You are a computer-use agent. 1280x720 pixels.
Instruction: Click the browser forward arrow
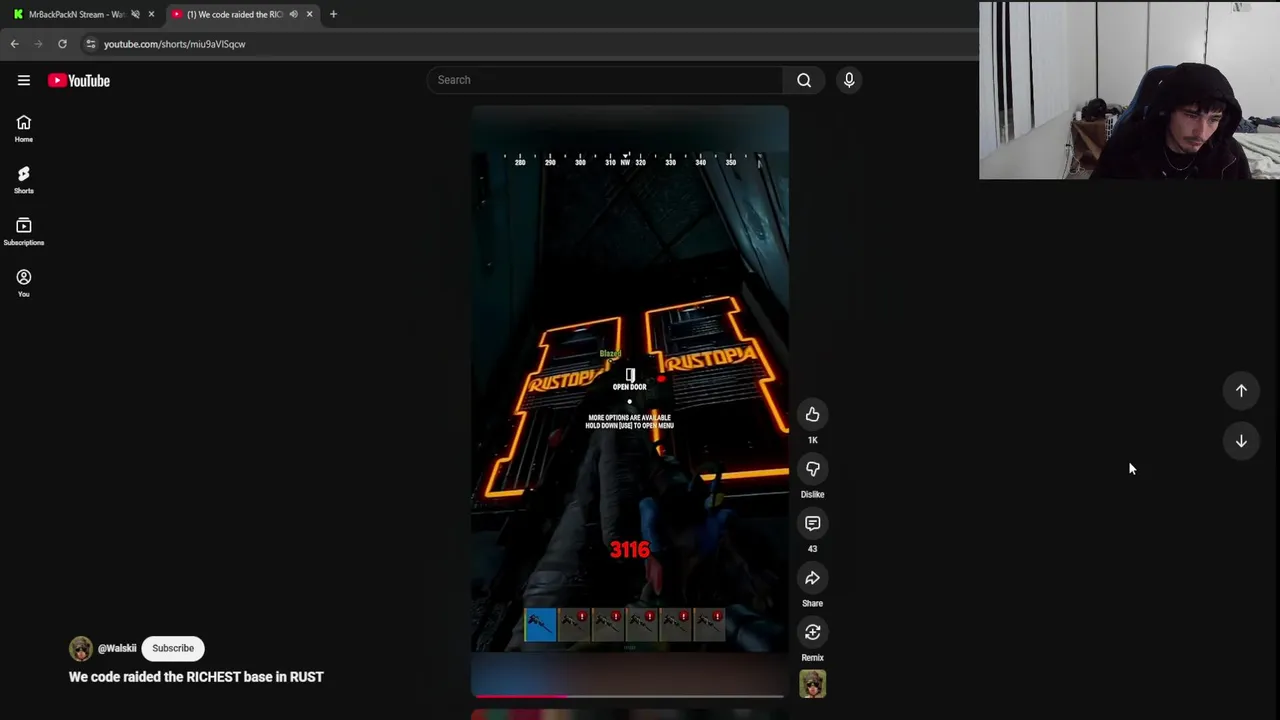point(38,44)
